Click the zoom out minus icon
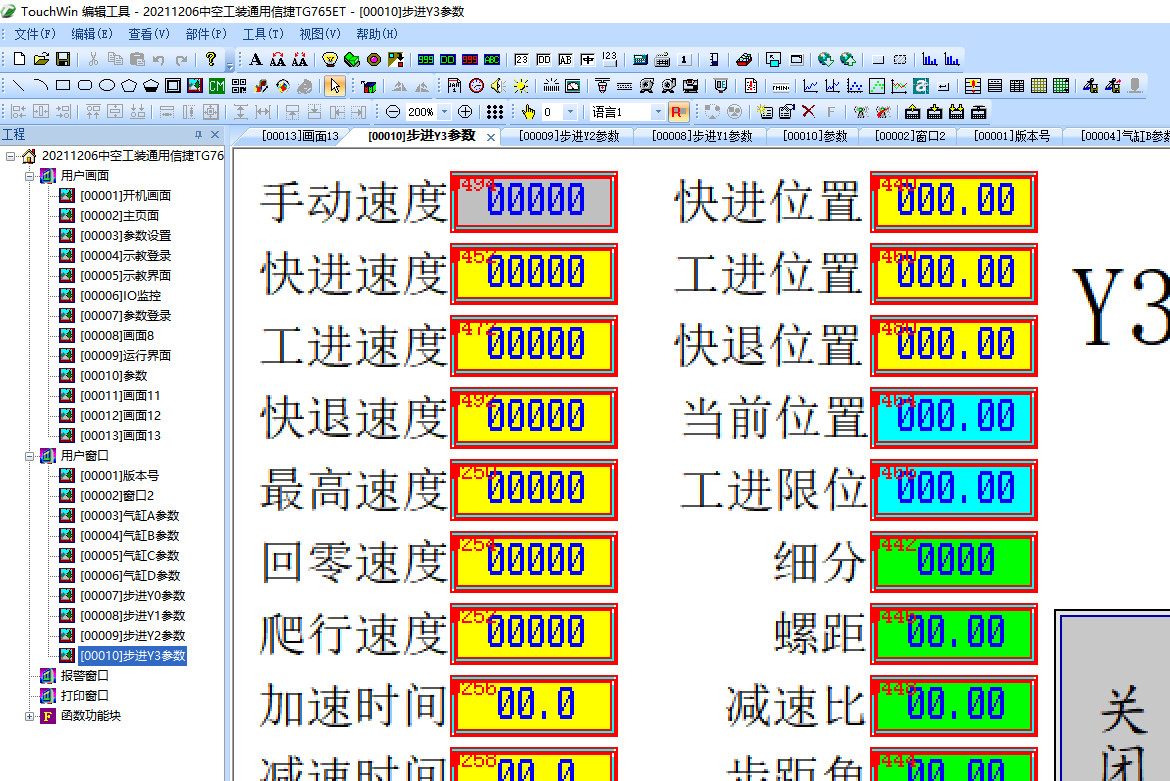Screen dimensions: 1170x781 (393, 112)
